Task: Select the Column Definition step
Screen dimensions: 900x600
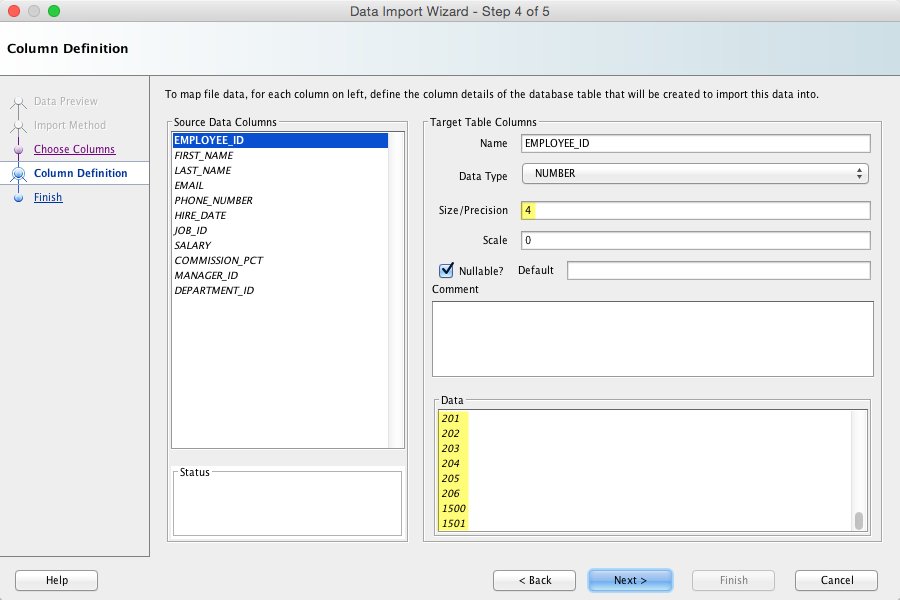Action: pos(80,173)
